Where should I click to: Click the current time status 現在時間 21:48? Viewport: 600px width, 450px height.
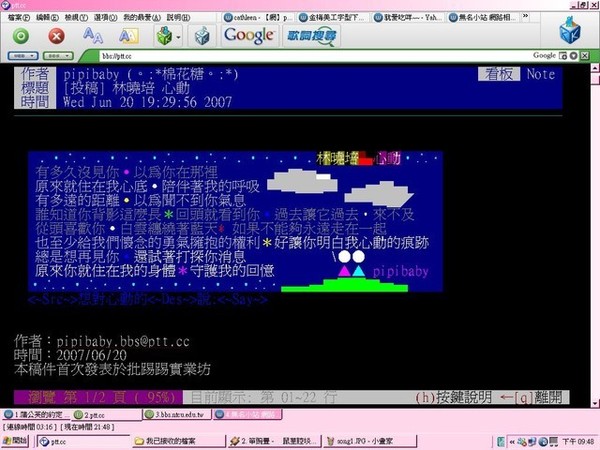87,426
